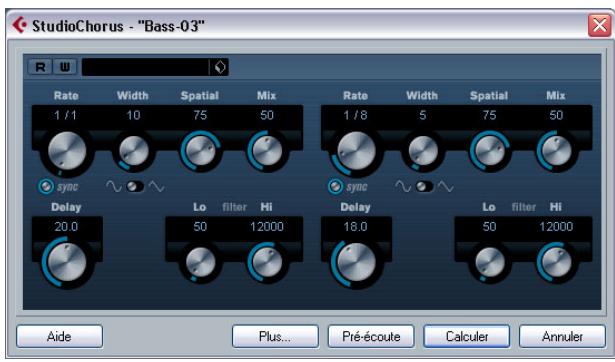This screenshot has height=362, width=615.
Task: Click the Cubase logo in the title bar
Action: (19, 25)
